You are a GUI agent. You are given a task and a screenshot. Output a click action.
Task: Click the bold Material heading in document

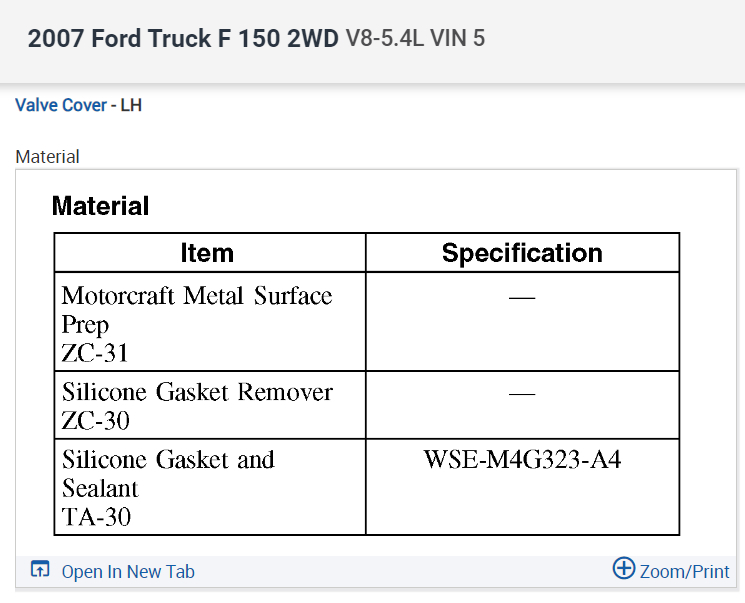coord(100,206)
